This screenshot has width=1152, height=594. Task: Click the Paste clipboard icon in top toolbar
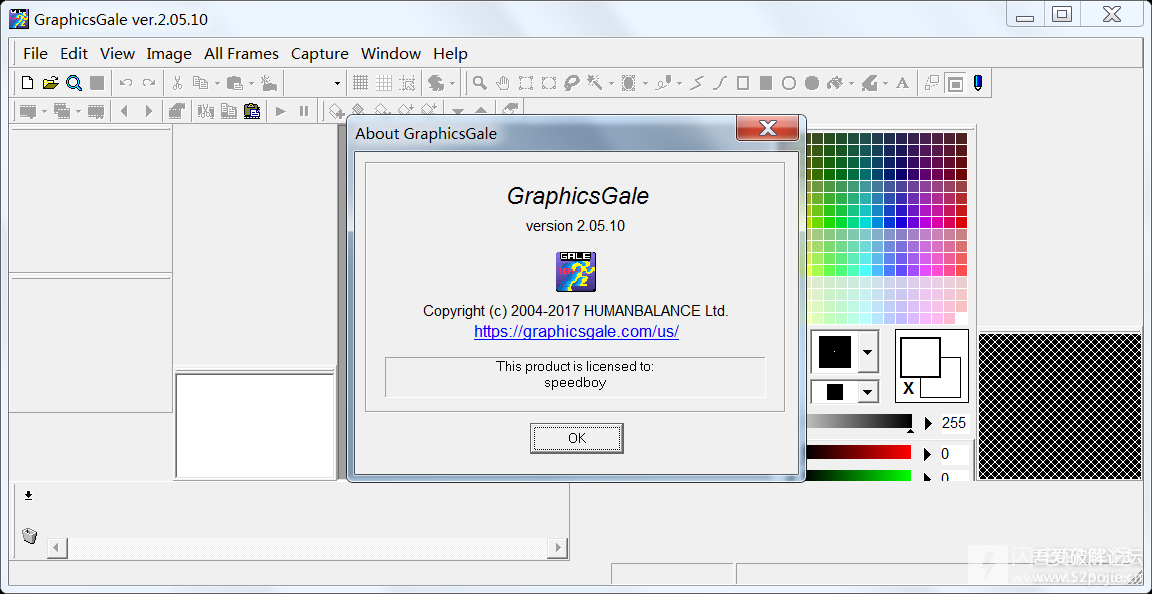tap(234, 83)
